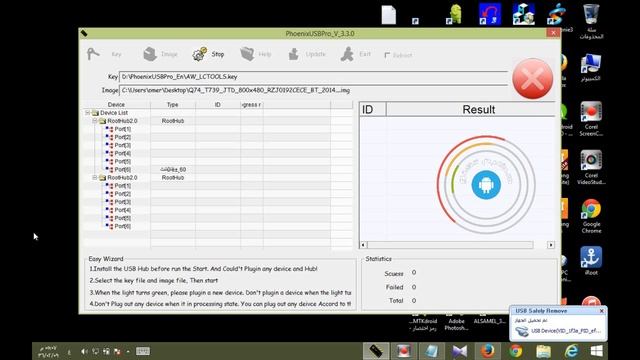Open Corel VideoStudio desktop shortcut

tap(591, 167)
